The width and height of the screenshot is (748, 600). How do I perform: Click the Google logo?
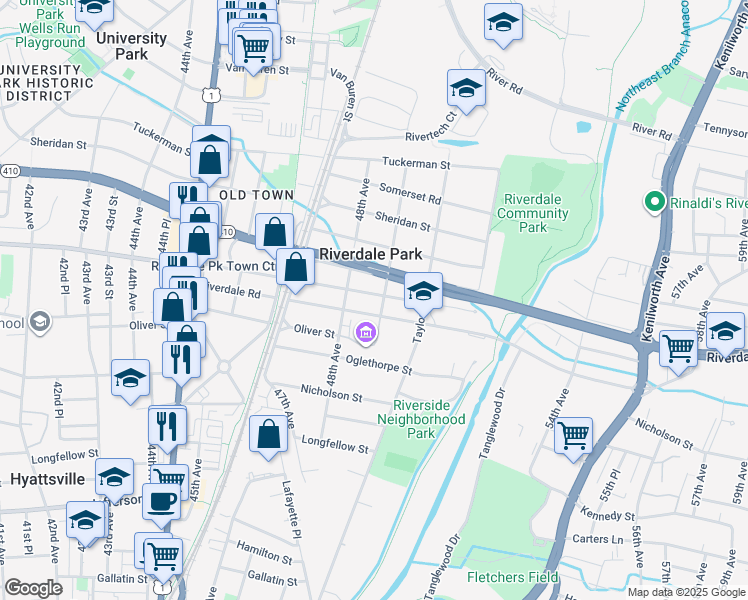[x=33, y=588]
